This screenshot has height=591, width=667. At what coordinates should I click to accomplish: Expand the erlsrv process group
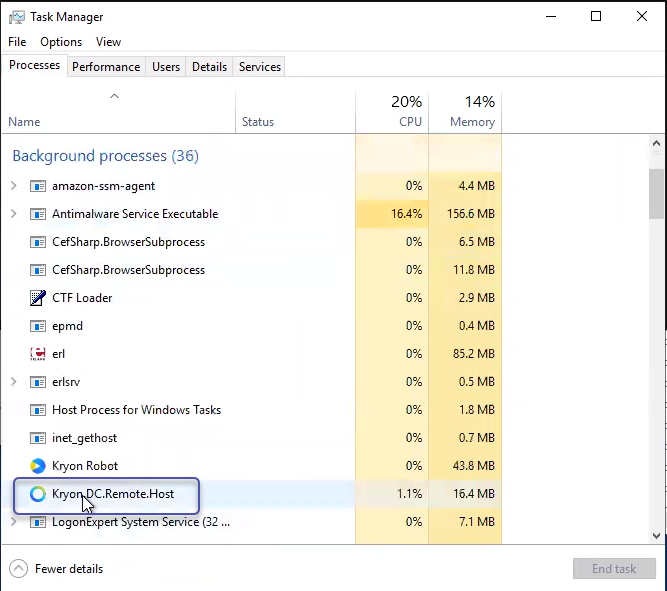coord(14,382)
